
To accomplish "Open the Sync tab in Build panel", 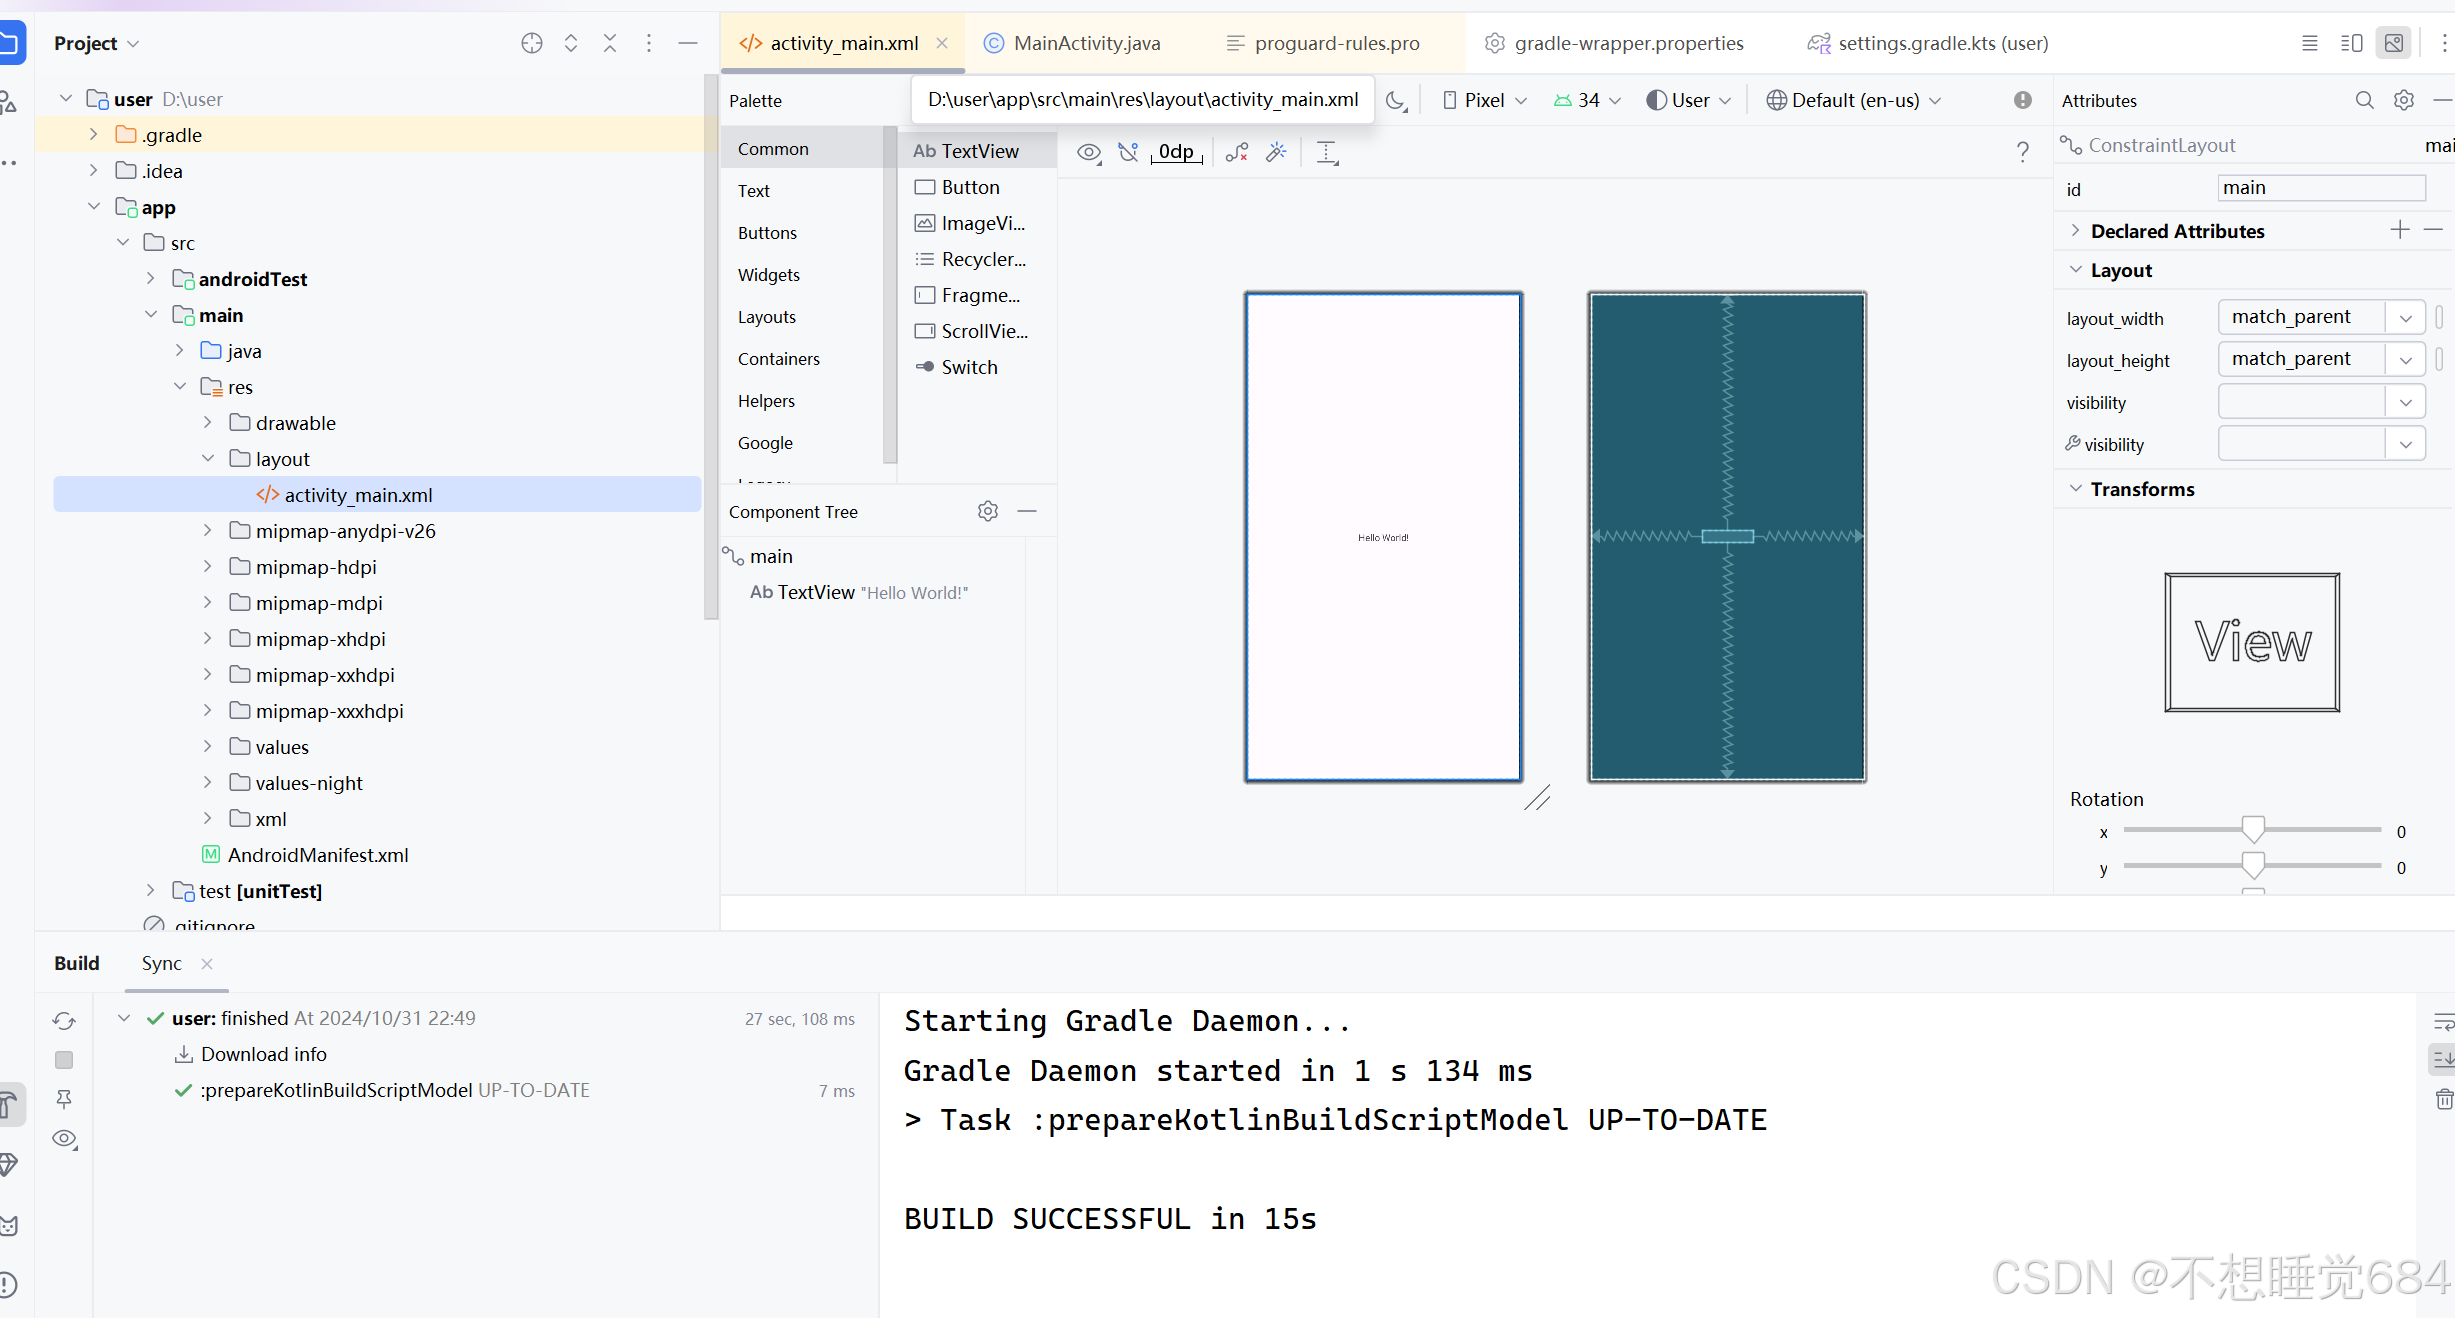I will point(161,963).
